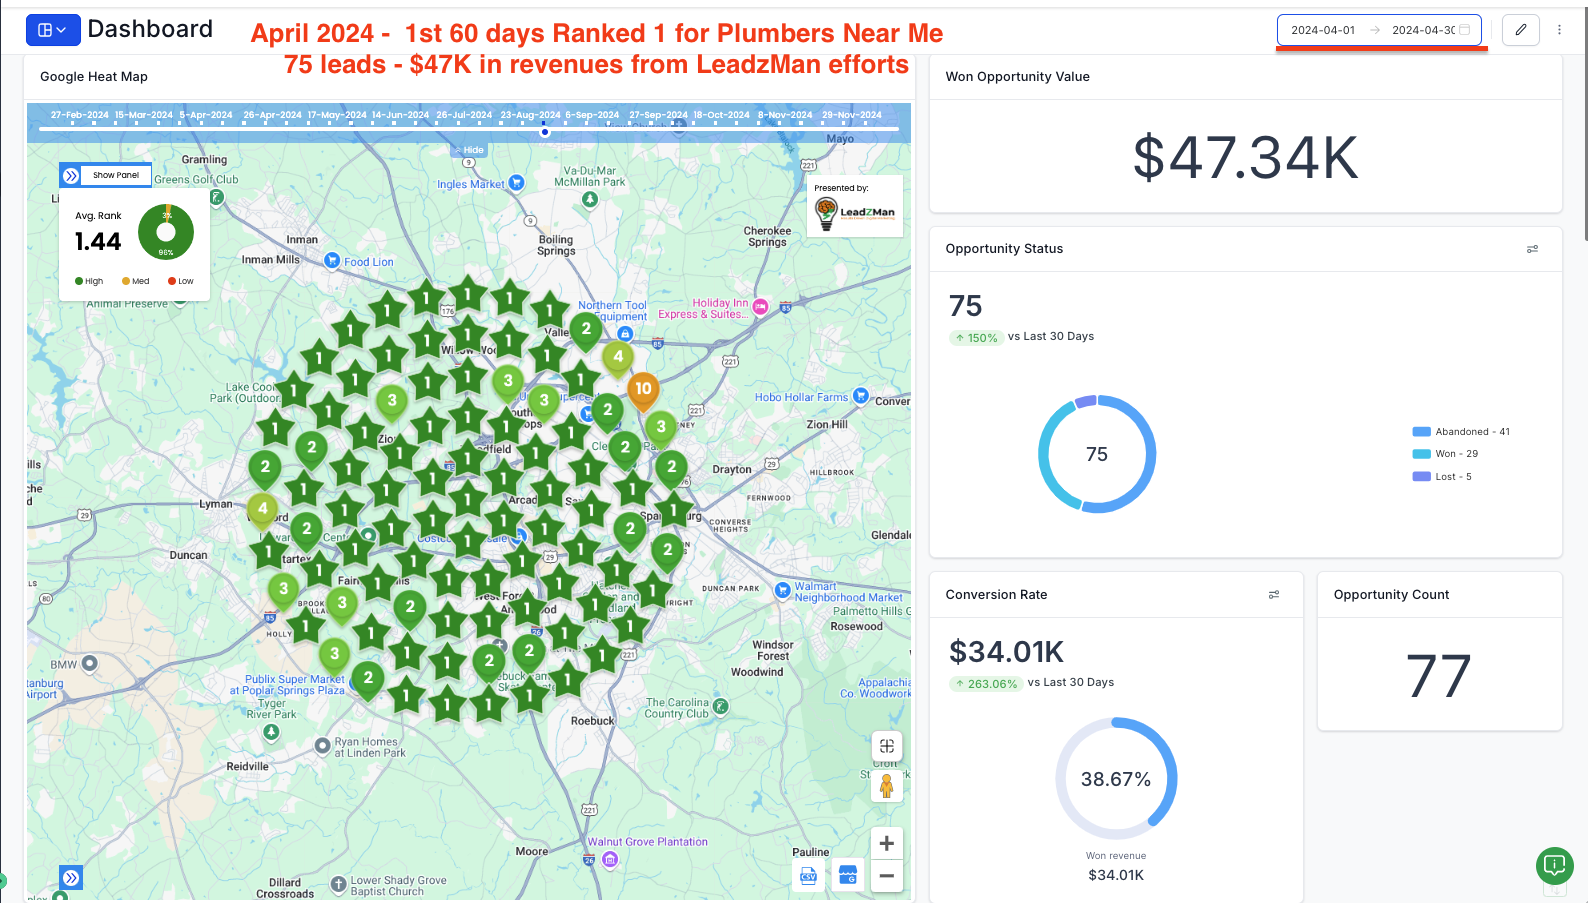Open the three-dot more options menu

click(1559, 30)
